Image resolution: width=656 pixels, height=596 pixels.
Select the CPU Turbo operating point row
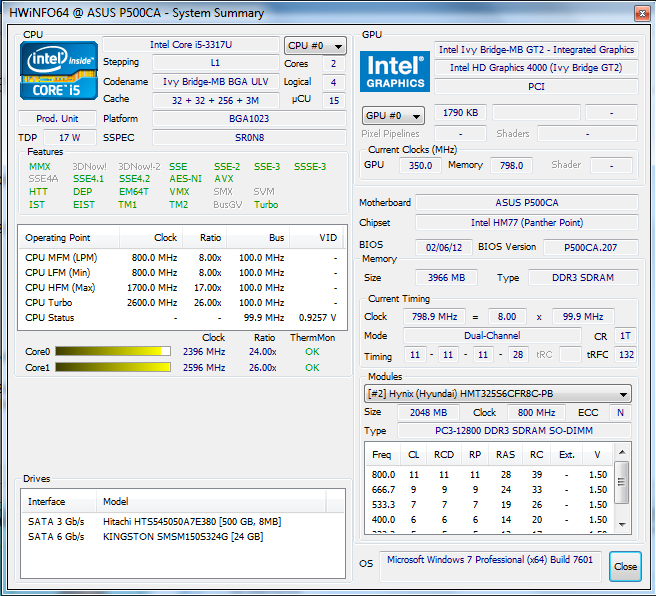[x=181, y=302]
